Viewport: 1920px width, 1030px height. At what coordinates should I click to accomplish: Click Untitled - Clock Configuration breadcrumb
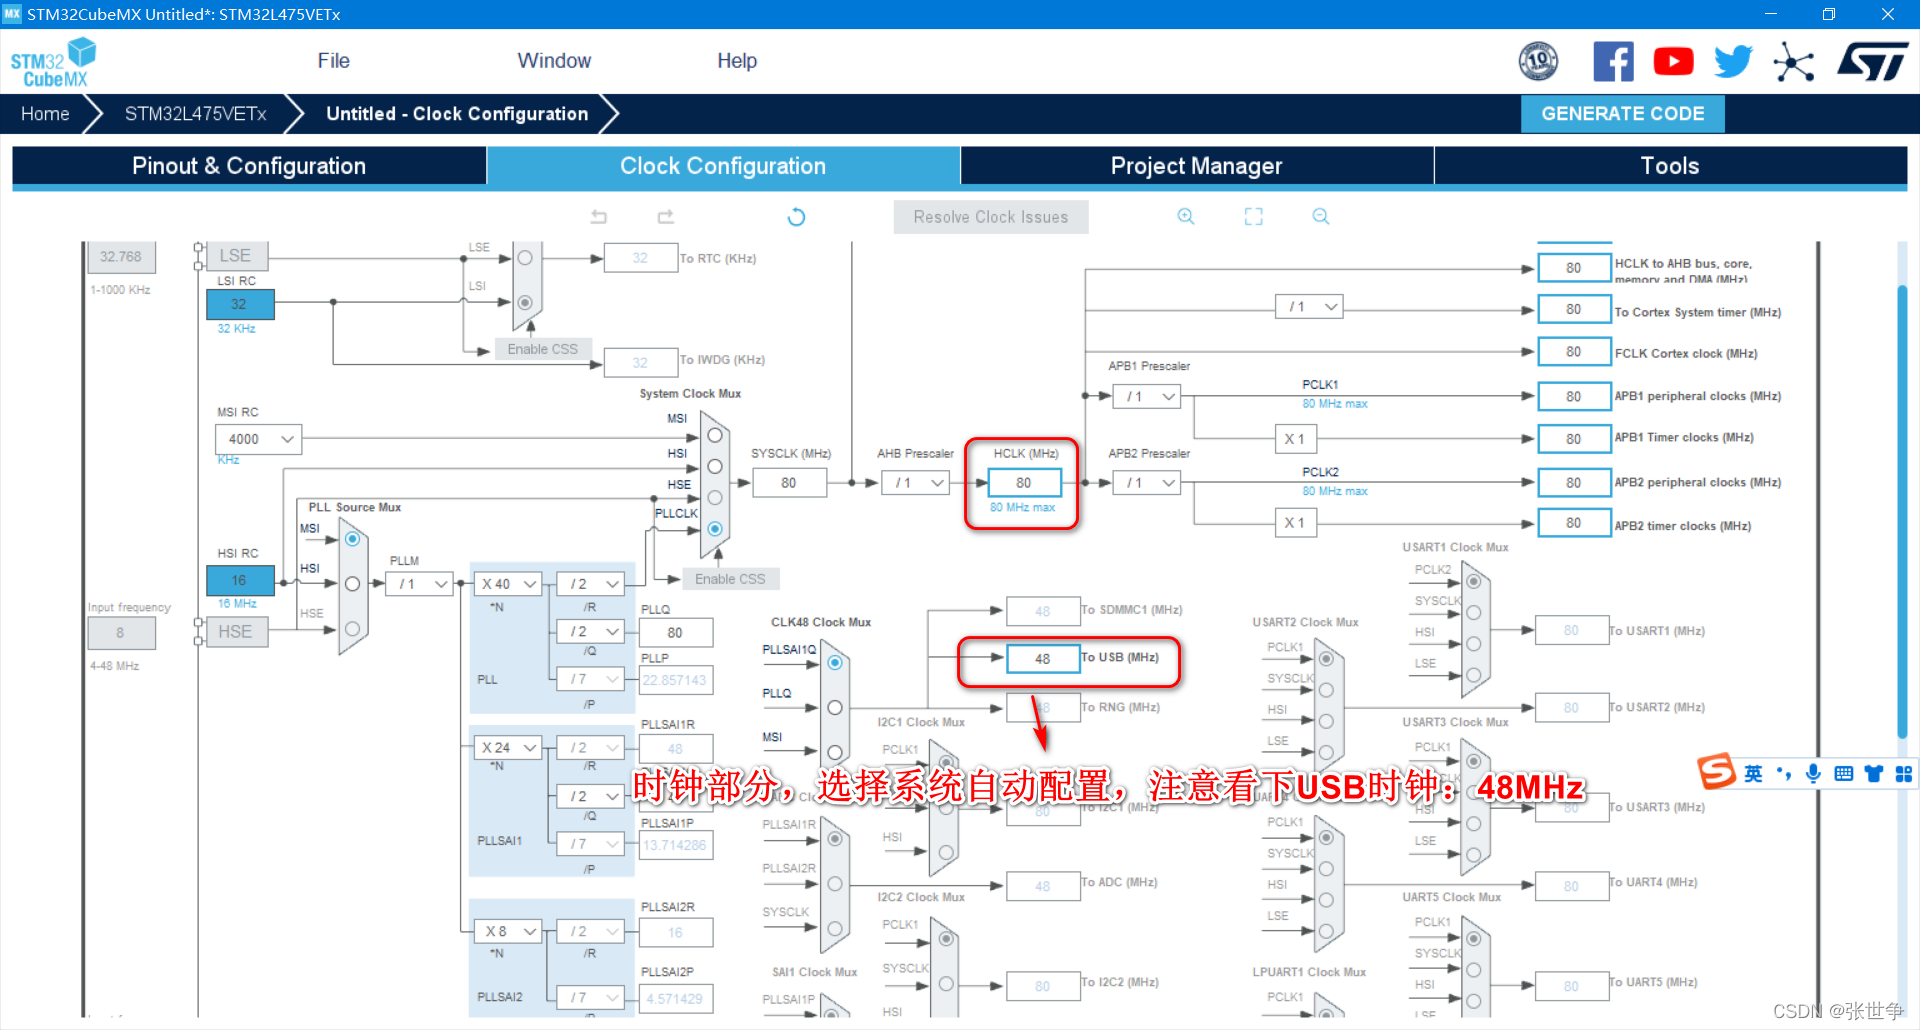pos(457,114)
